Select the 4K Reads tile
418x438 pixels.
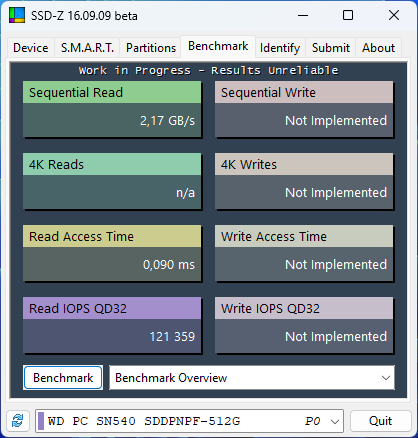tap(112, 181)
